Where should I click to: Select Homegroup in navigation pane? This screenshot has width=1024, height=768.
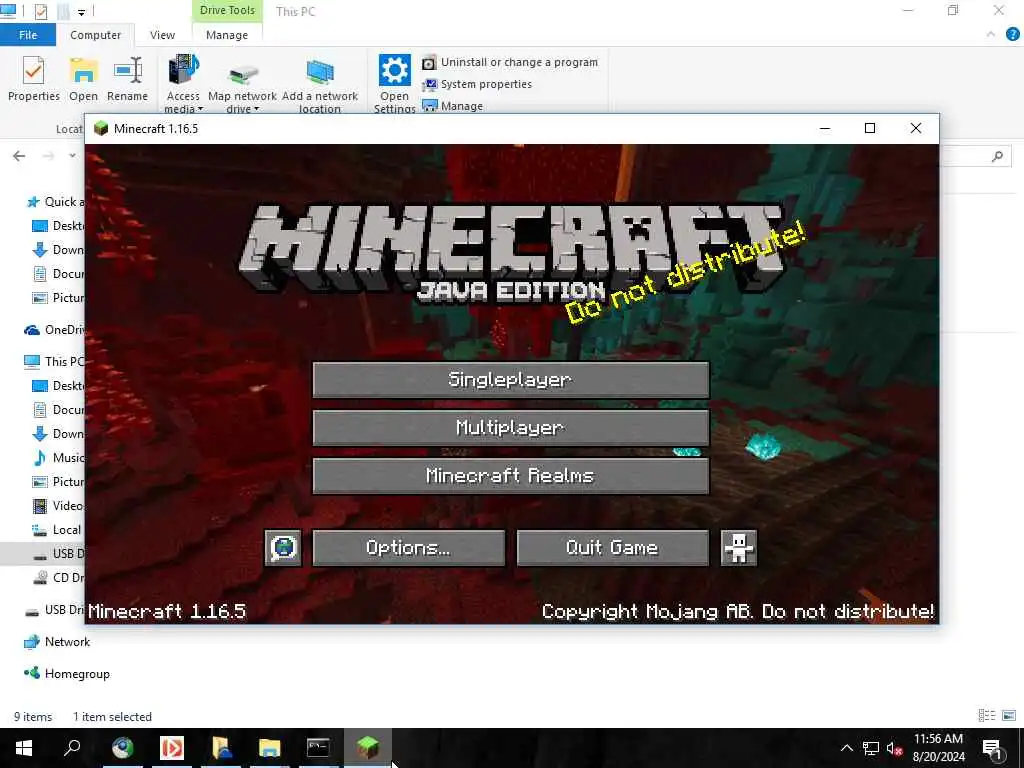(x=67, y=674)
